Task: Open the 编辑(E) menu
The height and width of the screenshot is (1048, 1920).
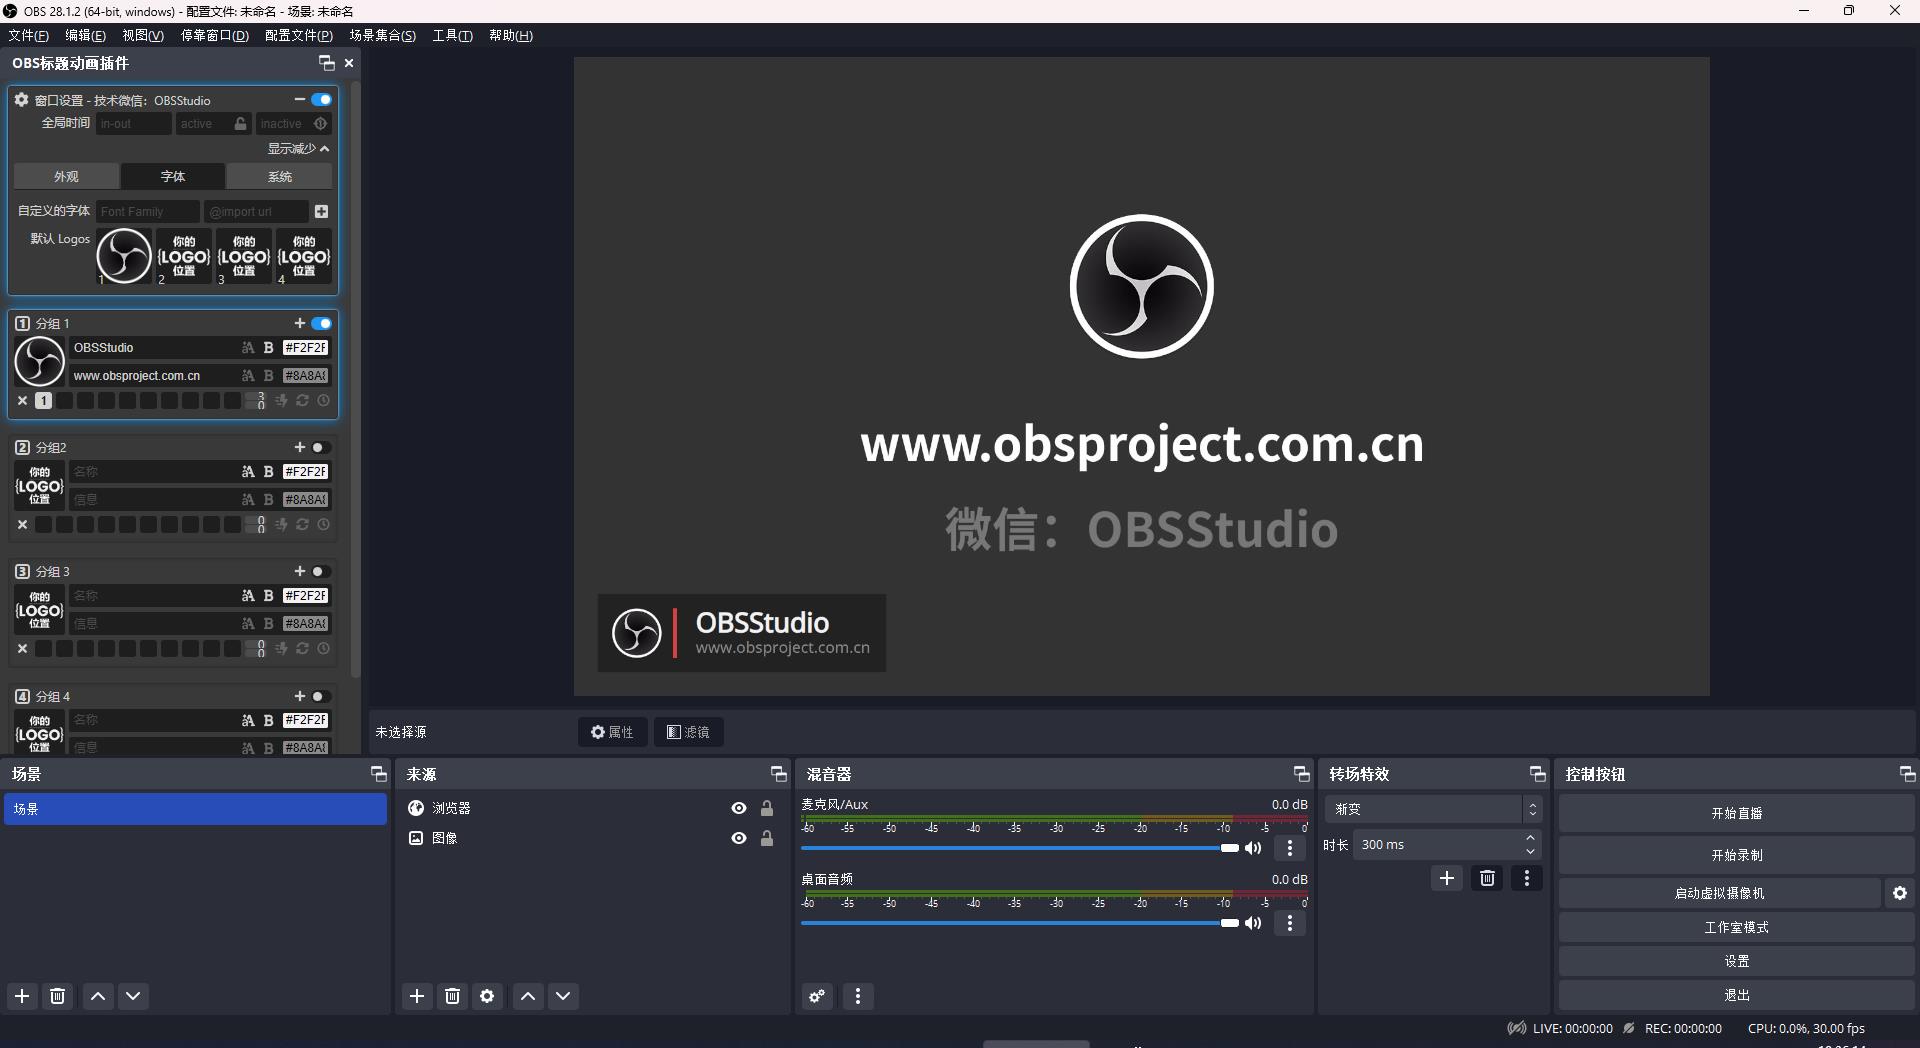Action: click(85, 36)
